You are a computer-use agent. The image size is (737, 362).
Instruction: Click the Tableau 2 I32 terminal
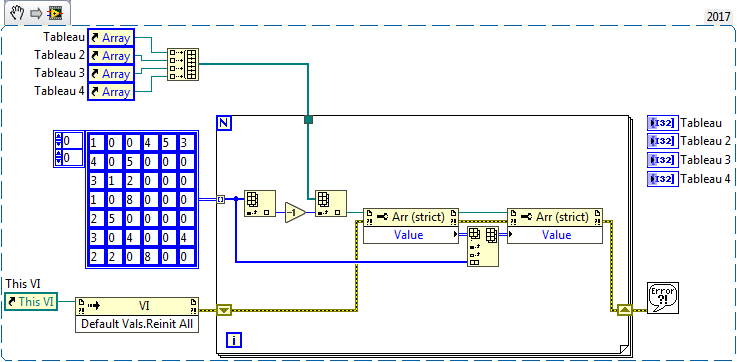(x=663, y=141)
